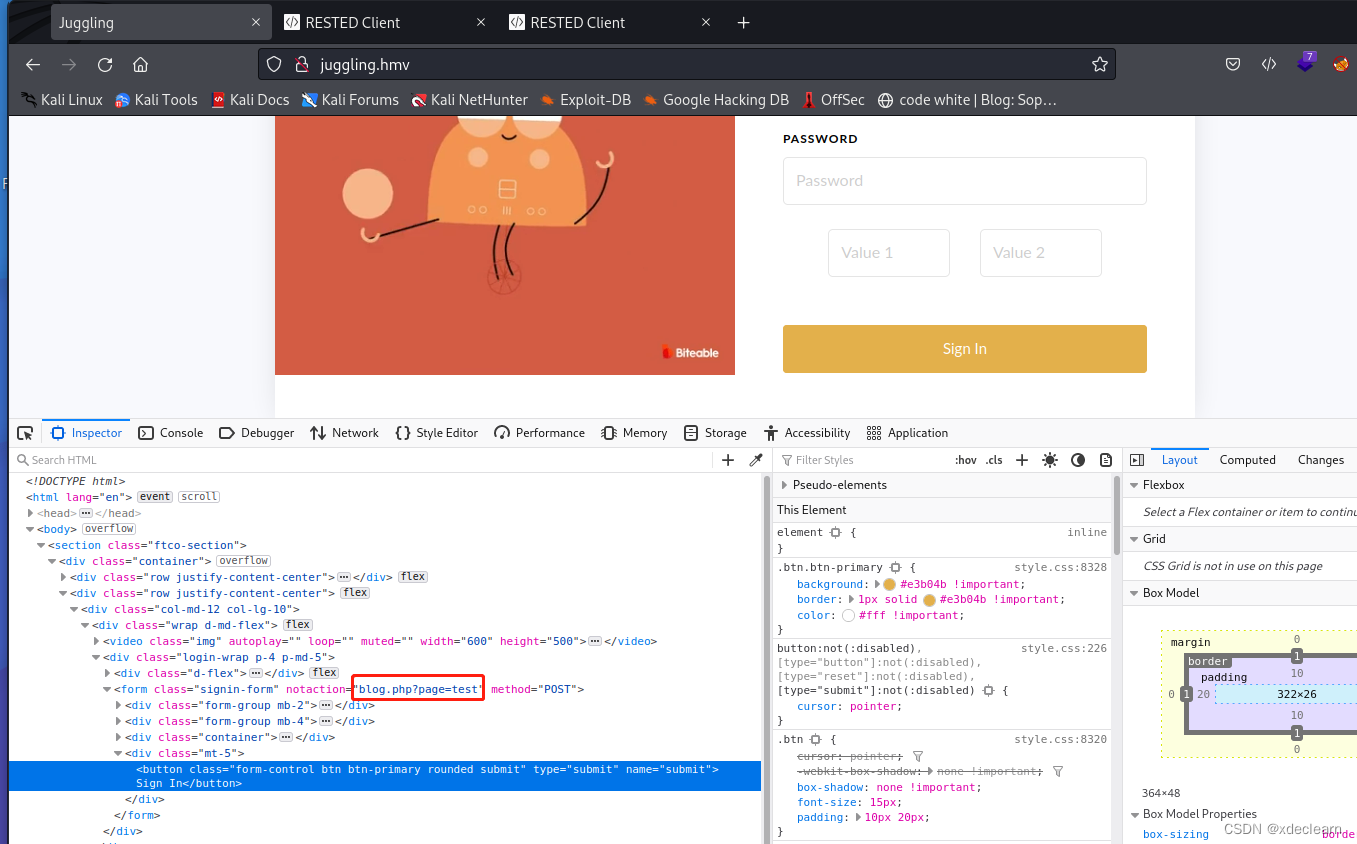Open Kali Tools bookmark
1357x844 pixels.
click(156, 100)
